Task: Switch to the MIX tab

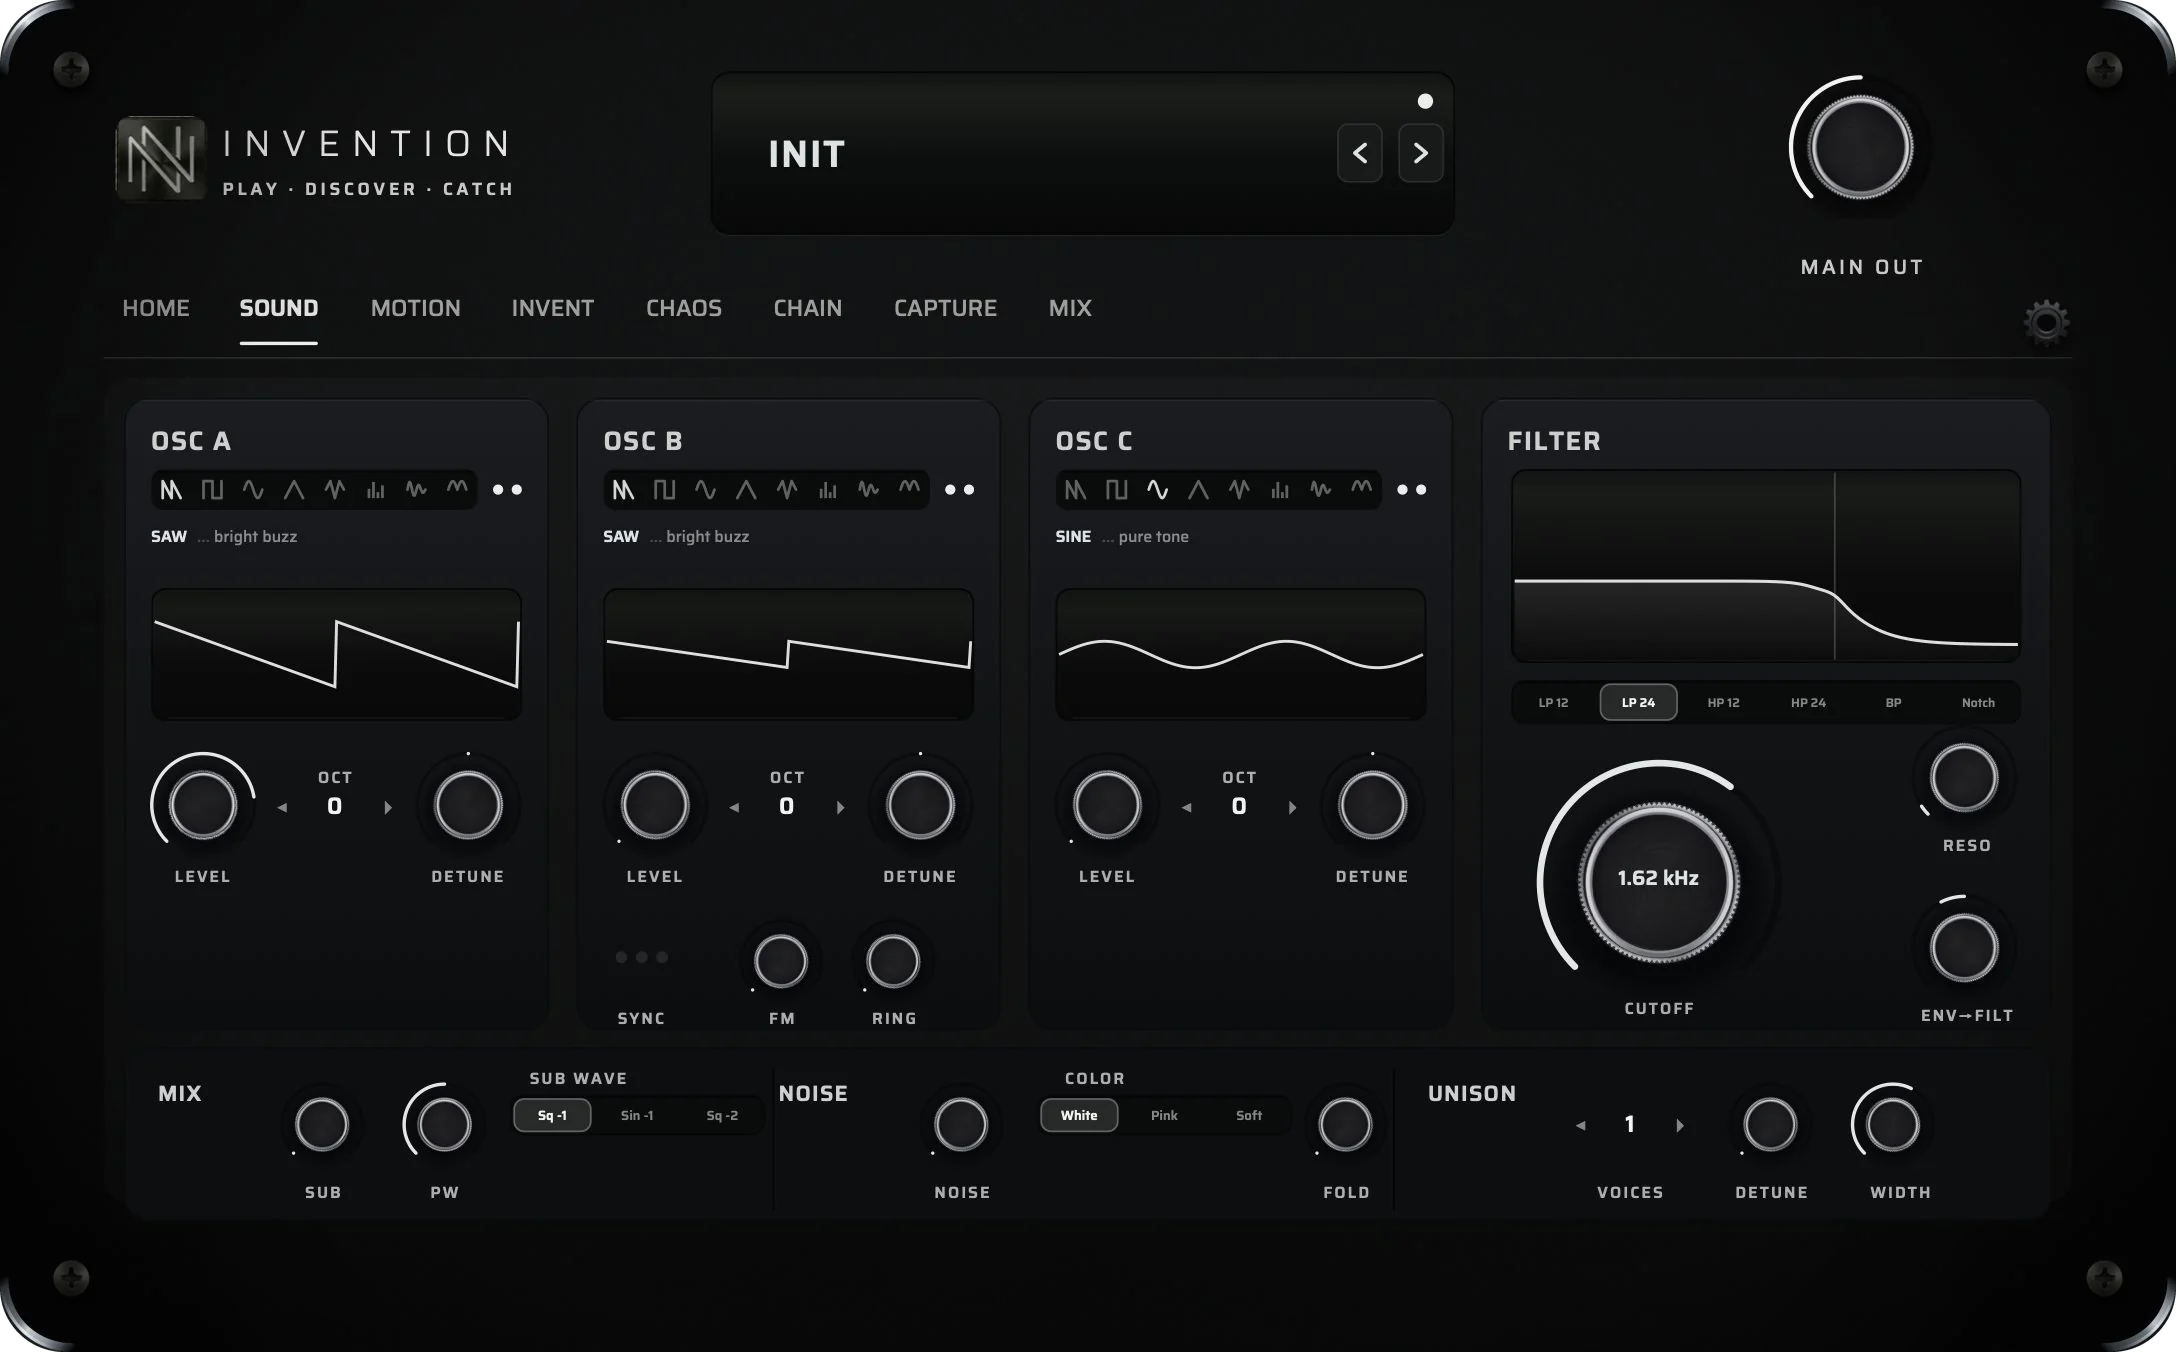Action: tap(1070, 308)
